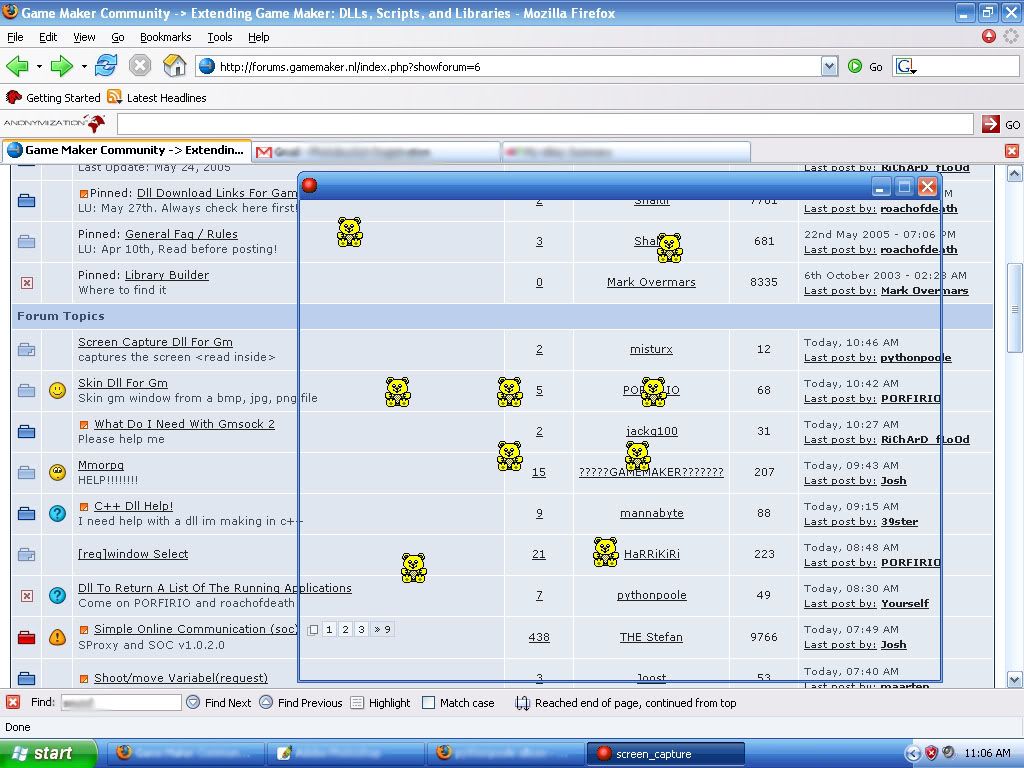Reload the page with Refresh icon
This screenshot has height=768, width=1024.
(x=106, y=66)
